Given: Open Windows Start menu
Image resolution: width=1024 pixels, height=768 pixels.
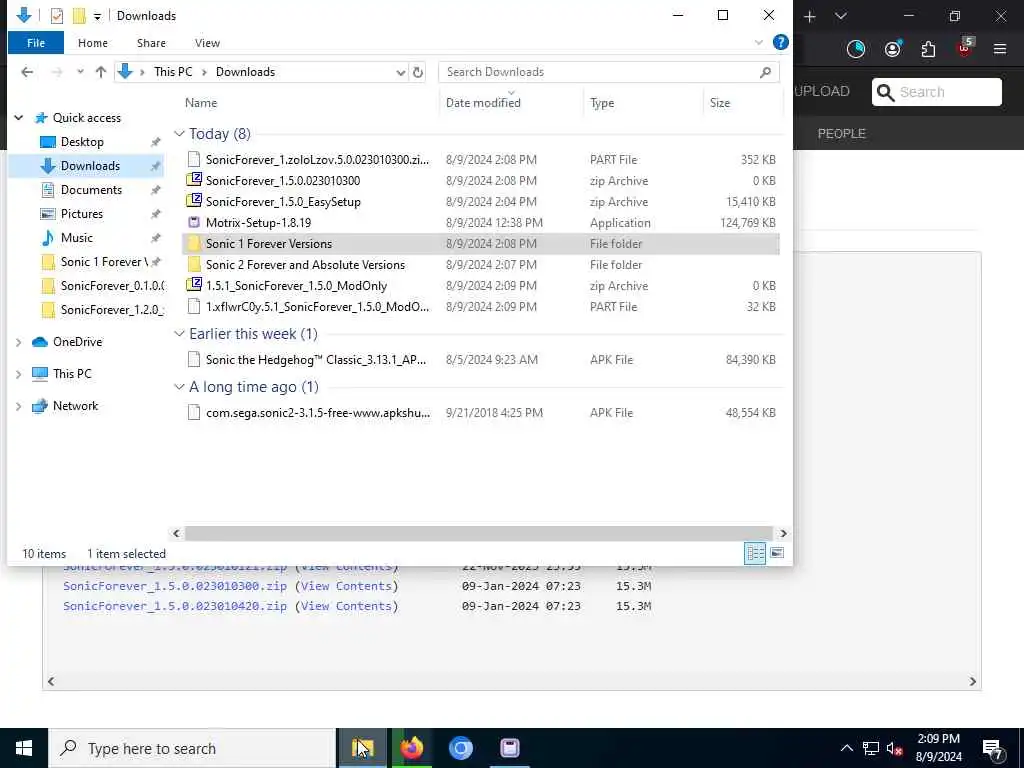Looking at the screenshot, I should click(x=24, y=748).
